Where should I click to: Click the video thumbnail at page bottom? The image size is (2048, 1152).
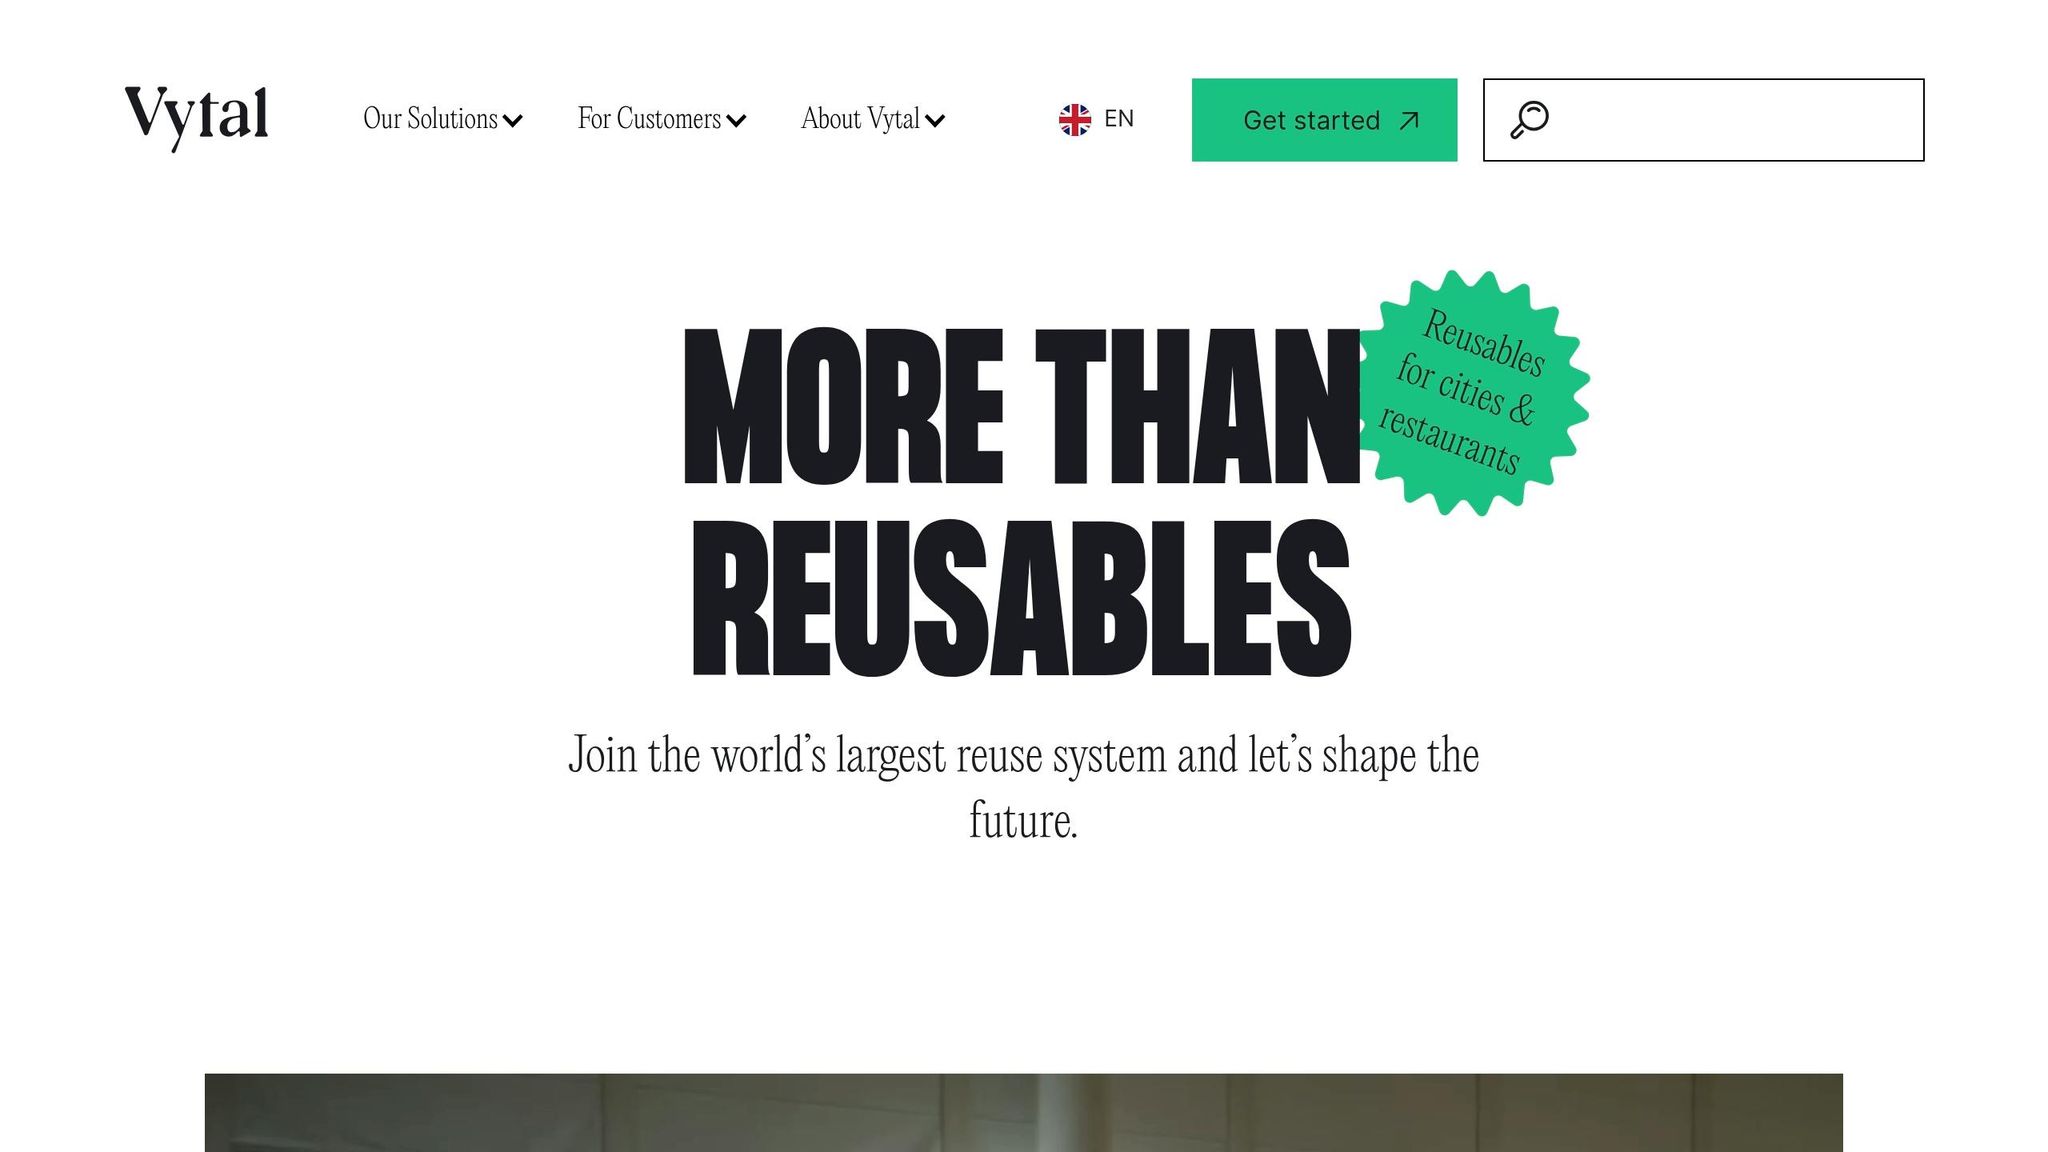point(1024,1113)
